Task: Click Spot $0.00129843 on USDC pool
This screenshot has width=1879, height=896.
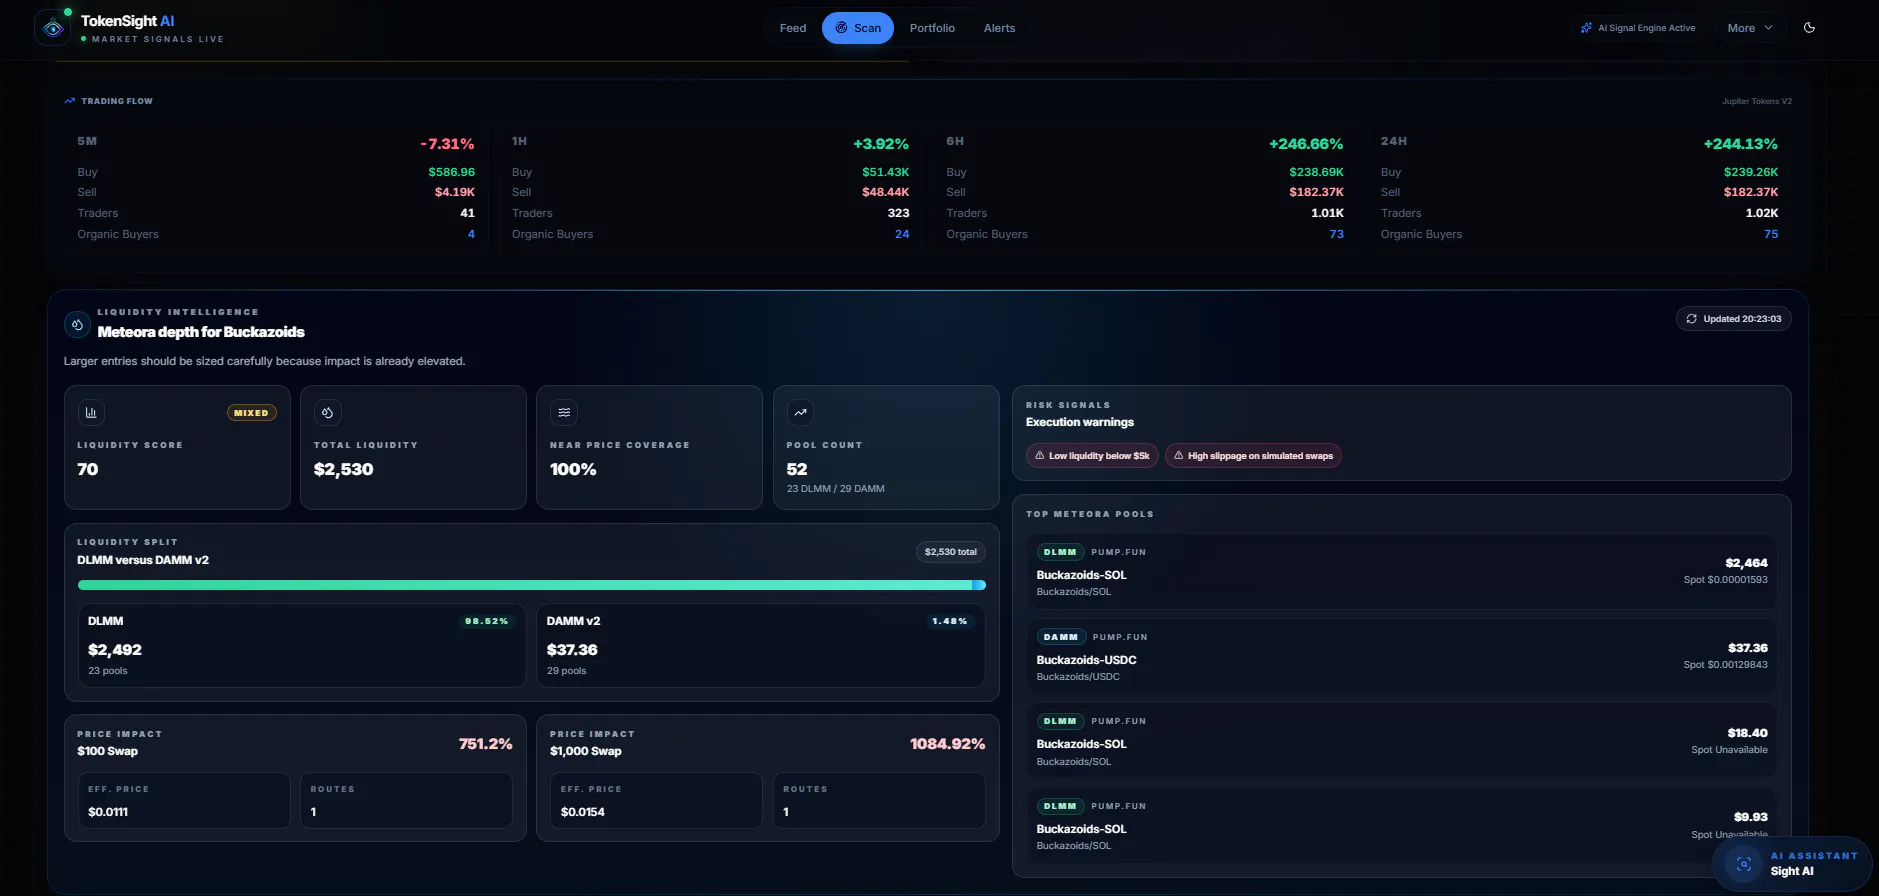Action: pos(1725,665)
